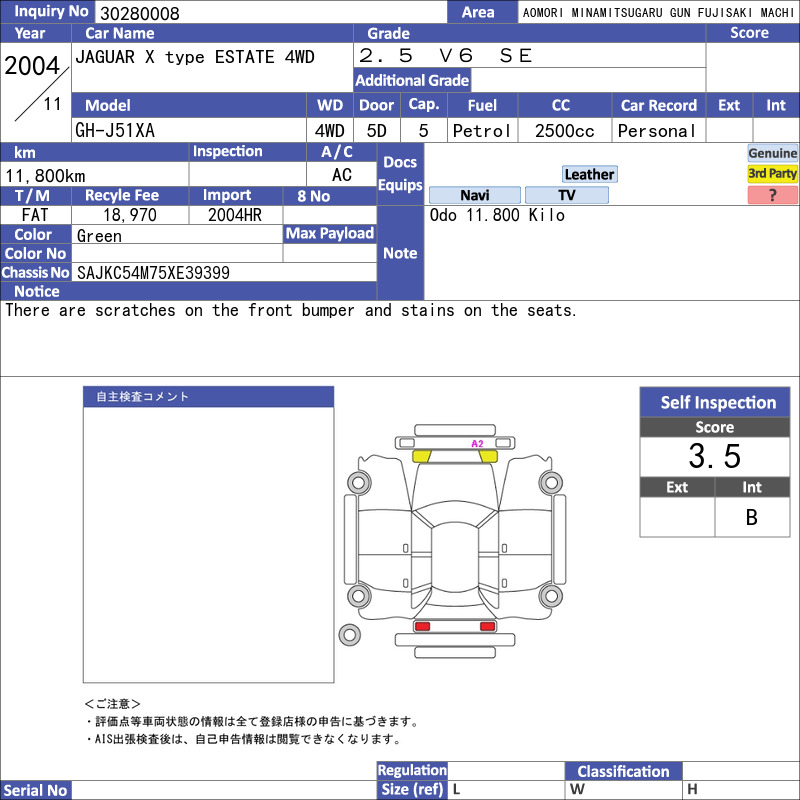The image size is (800, 800).
Task: Click inquiry number 30280008
Action: coord(140,14)
